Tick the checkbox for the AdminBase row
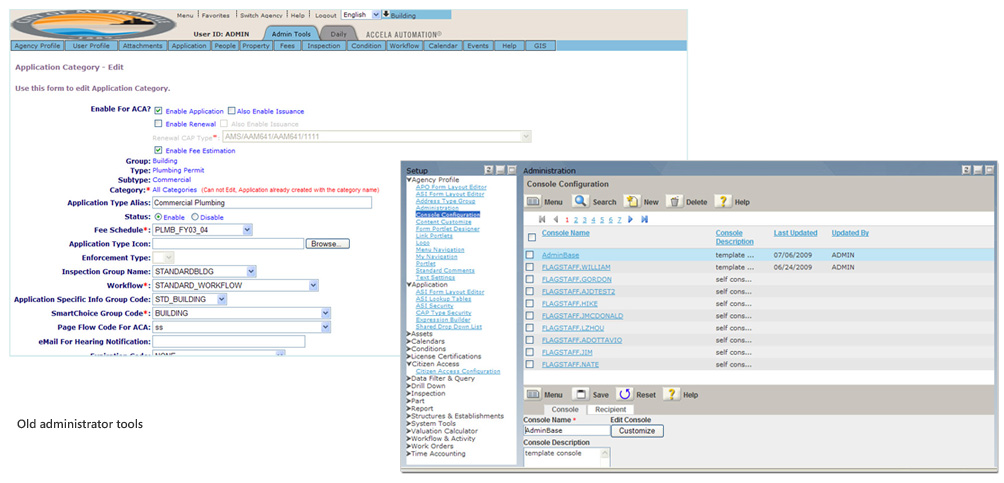 tap(530, 255)
